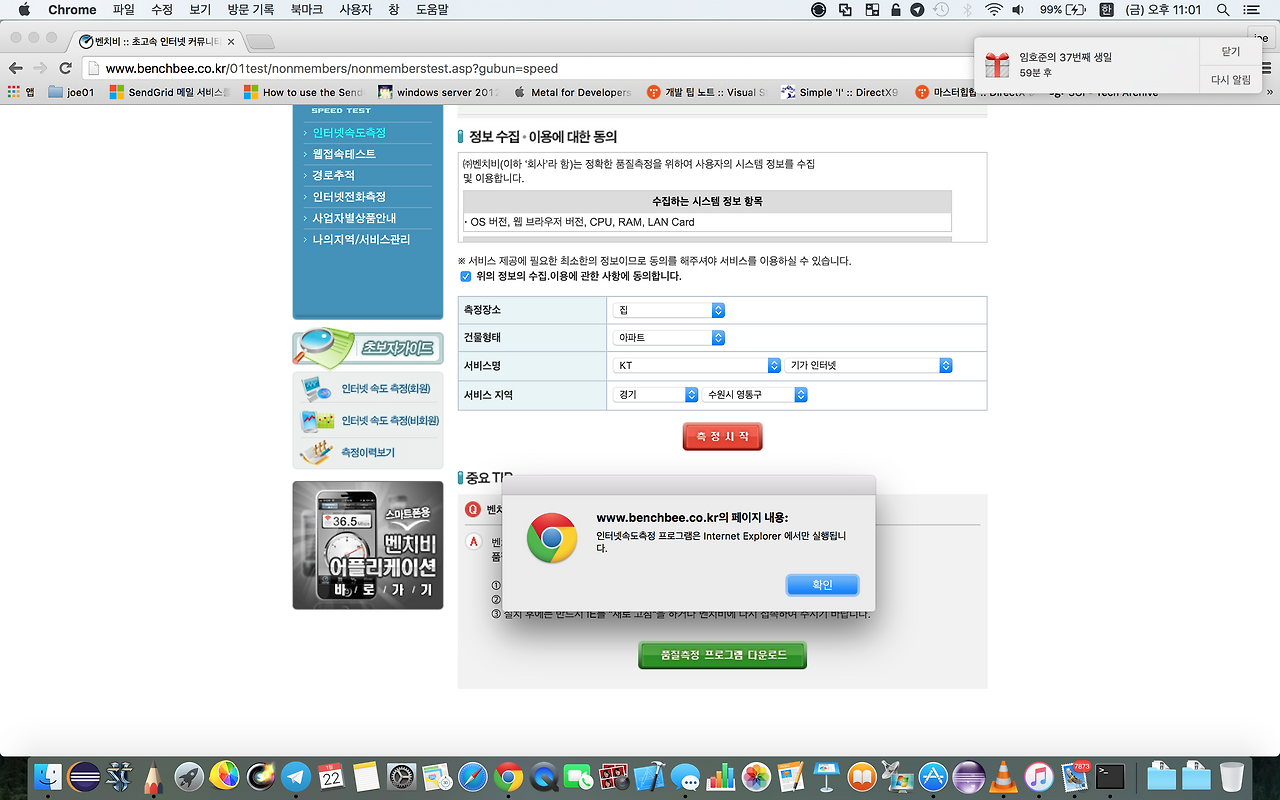Open the 벤치비 어플리케이션 smartphone banner
Image resolution: width=1280 pixels, height=800 pixels.
coord(368,545)
